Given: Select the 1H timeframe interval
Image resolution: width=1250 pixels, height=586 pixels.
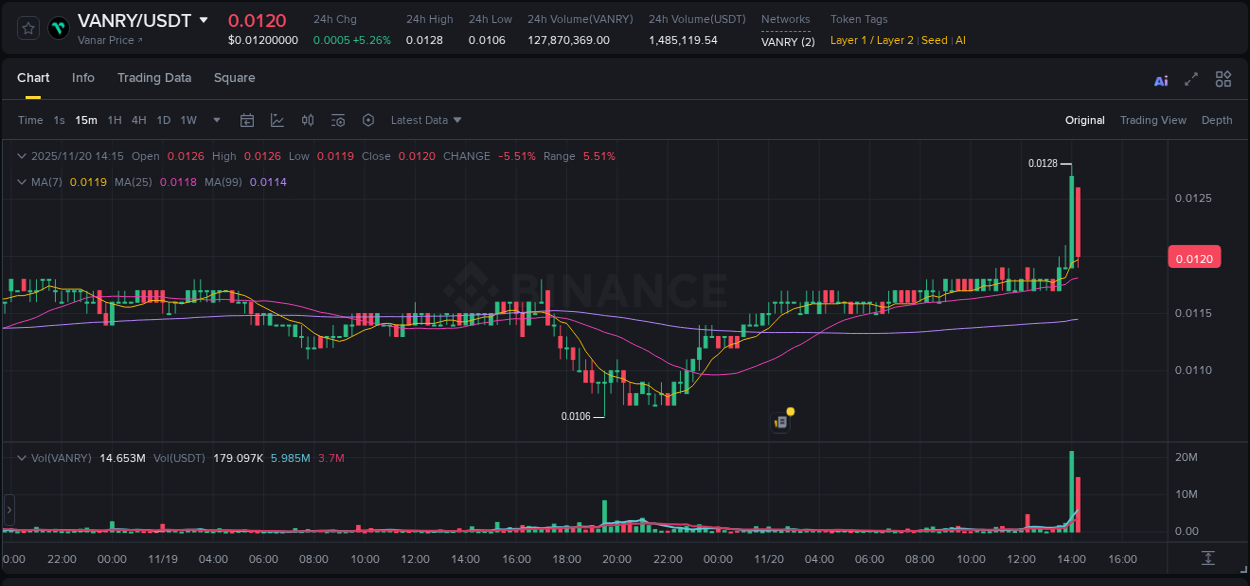Looking at the screenshot, I should 114,120.
